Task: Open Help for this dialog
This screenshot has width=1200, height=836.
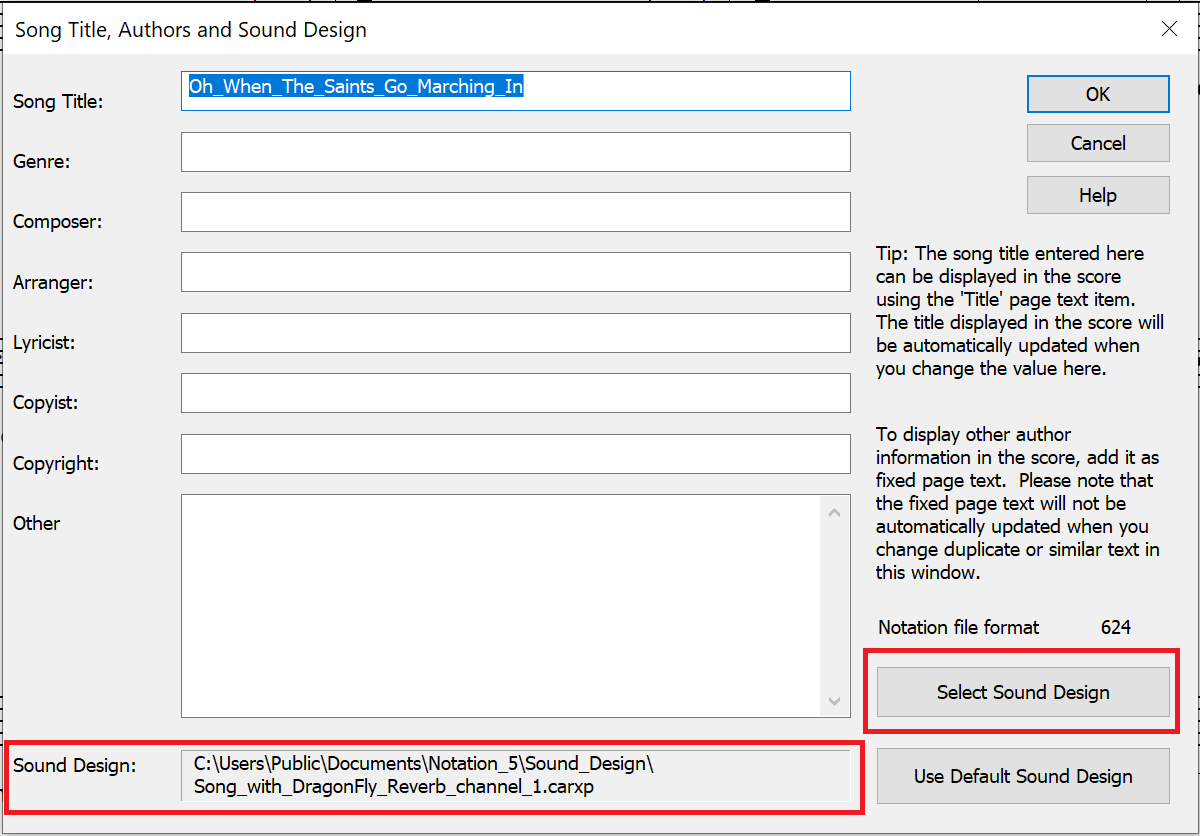Action: point(1097,195)
